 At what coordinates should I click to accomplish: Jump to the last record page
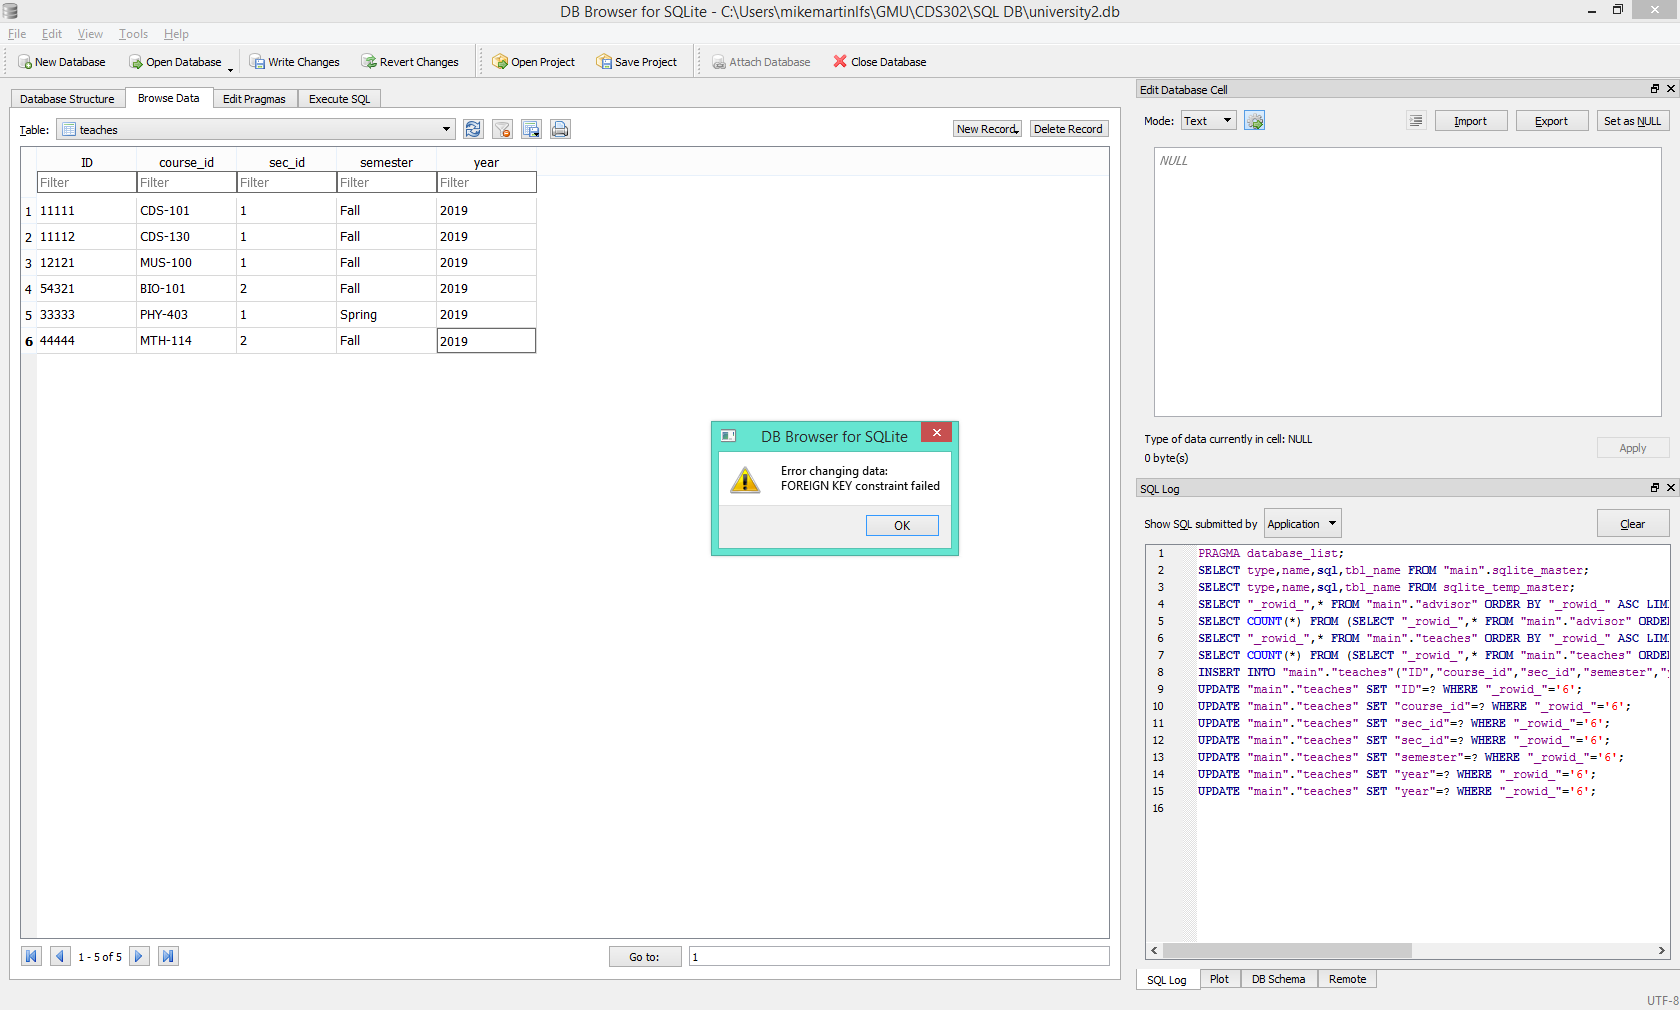[168, 956]
